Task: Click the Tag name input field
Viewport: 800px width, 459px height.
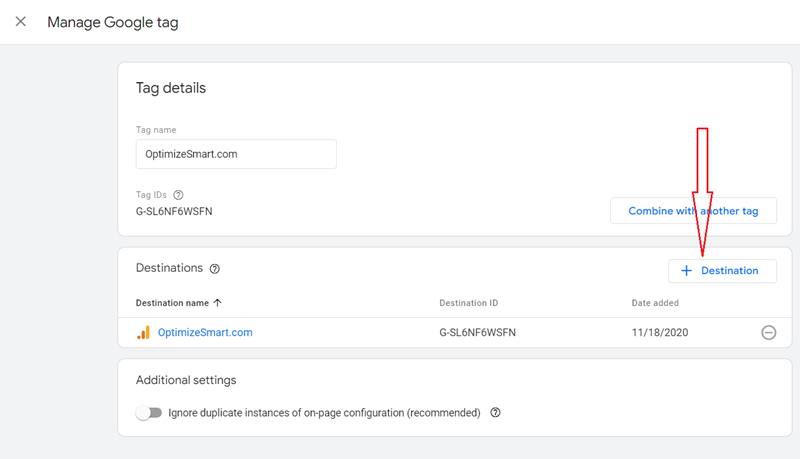Action: (236, 154)
